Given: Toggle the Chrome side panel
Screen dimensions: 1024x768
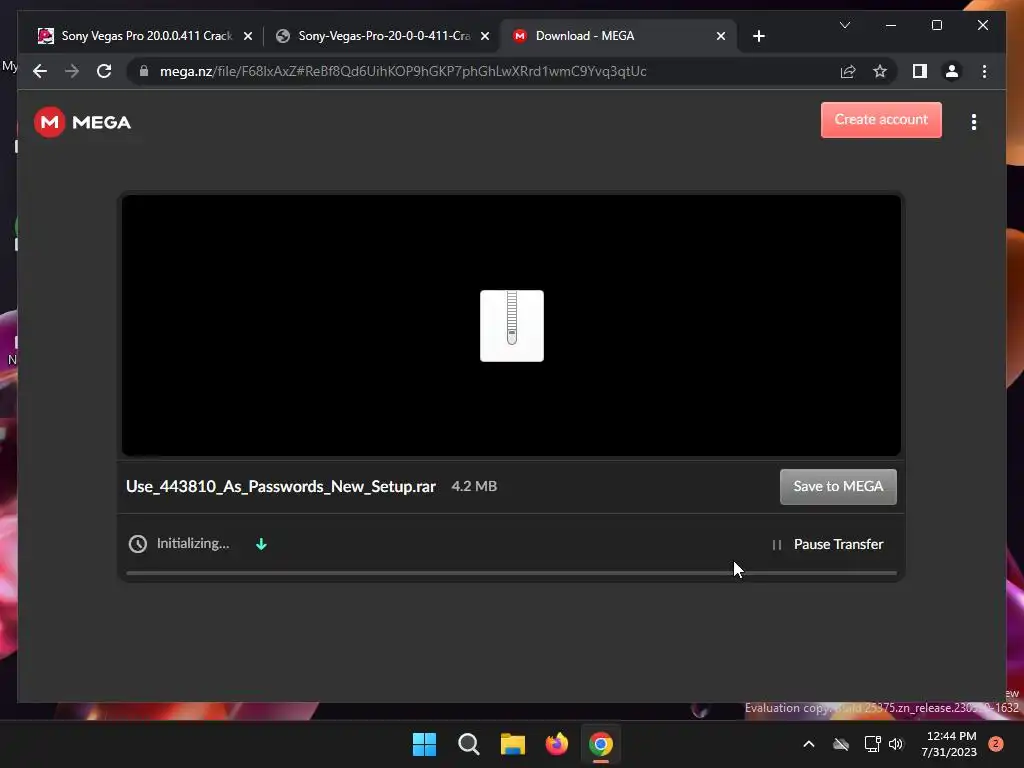Looking at the screenshot, I should (920, 71).
